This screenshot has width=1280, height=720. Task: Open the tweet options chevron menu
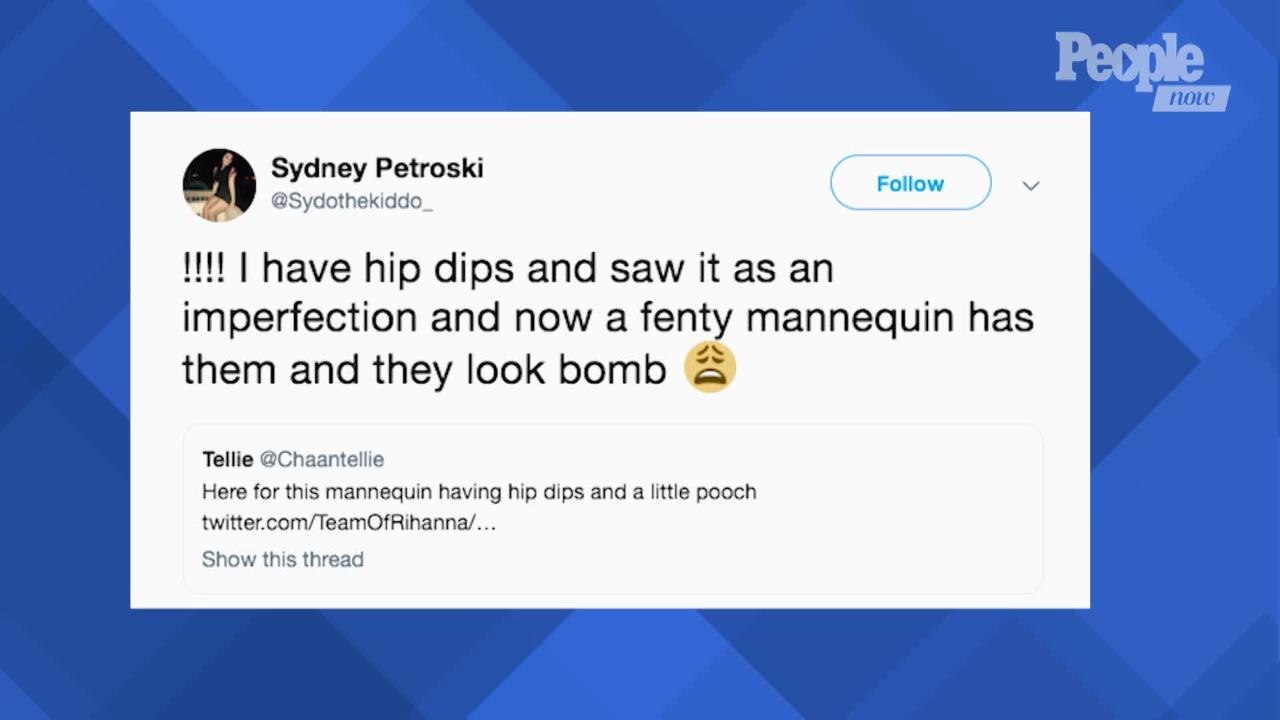(1031, 185)
